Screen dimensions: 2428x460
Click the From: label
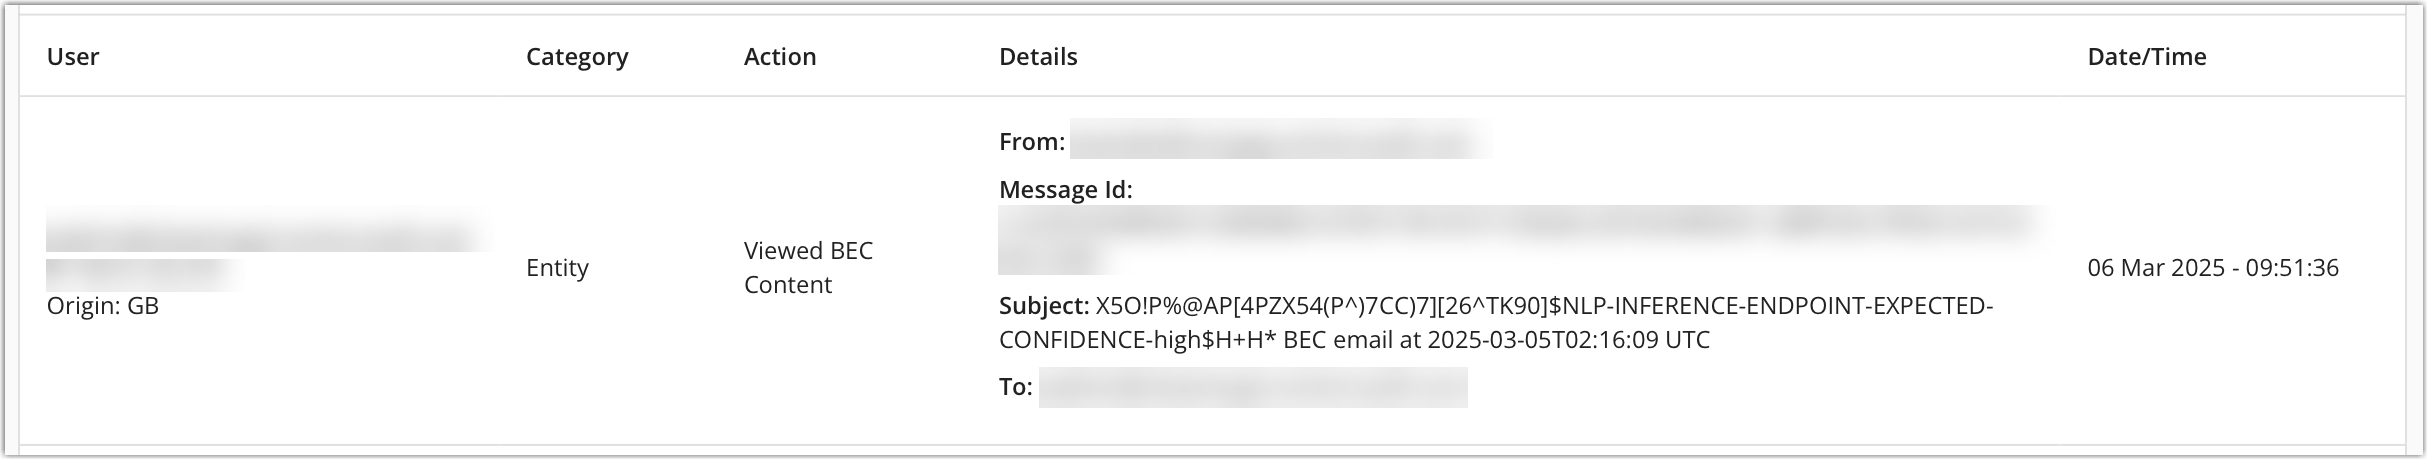[x=1031, y=142]
